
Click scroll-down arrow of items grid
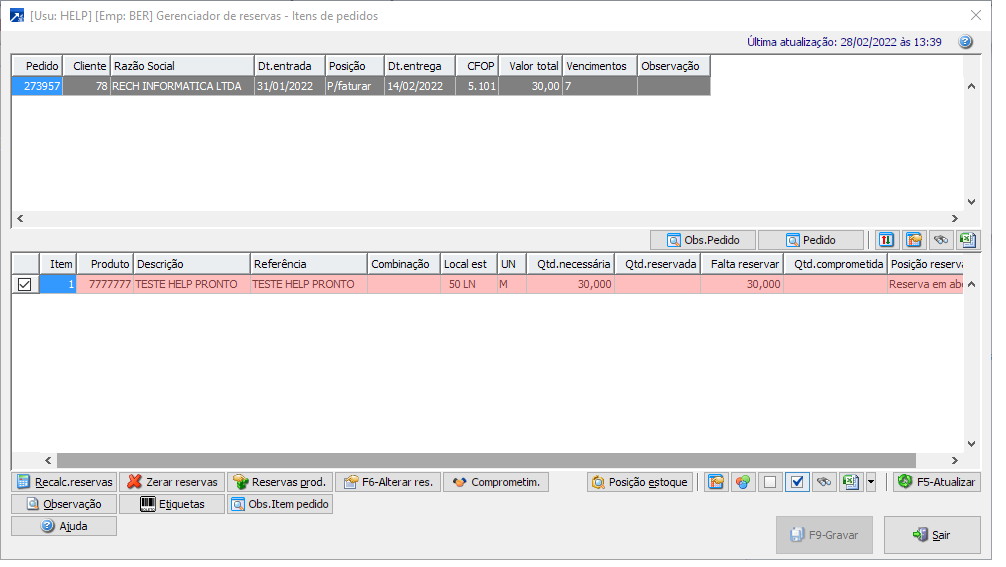[x=971, y=444]
